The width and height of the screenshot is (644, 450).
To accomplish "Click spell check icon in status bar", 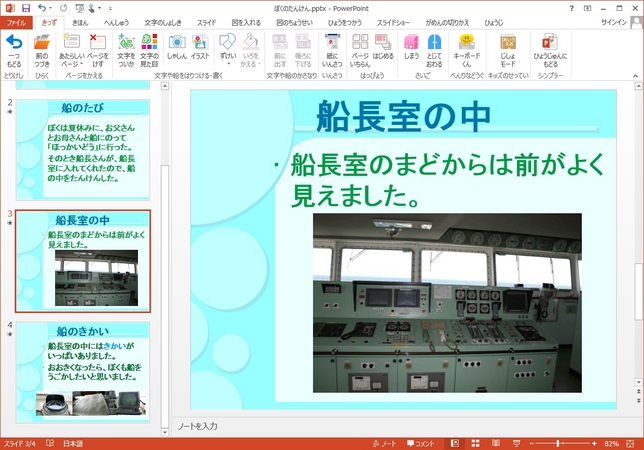I will click(x=50, y=443).
